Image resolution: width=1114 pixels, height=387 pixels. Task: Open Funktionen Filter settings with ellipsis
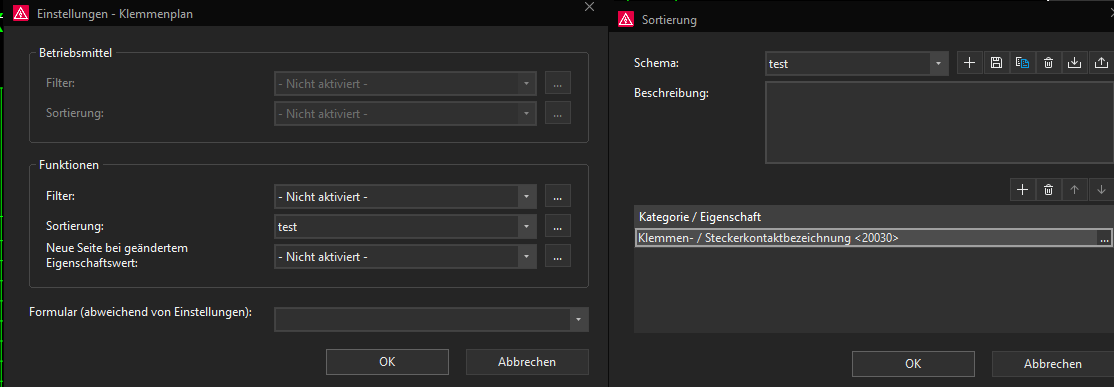558,196
